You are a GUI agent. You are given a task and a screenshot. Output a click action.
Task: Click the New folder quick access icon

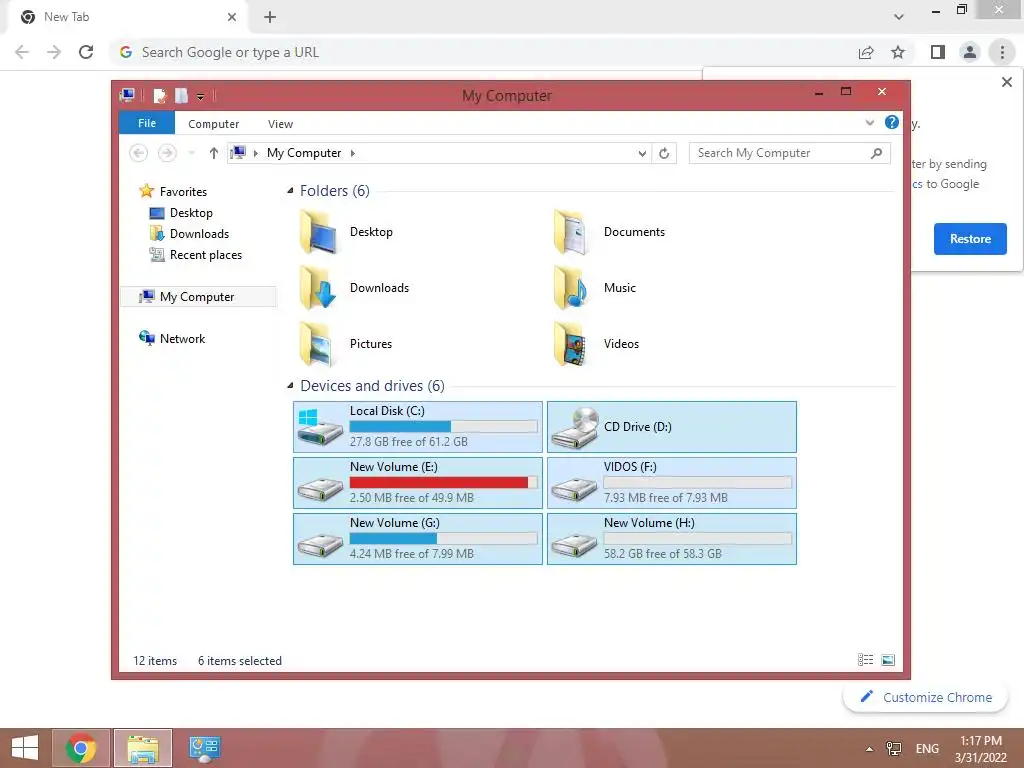pos(182,96)
